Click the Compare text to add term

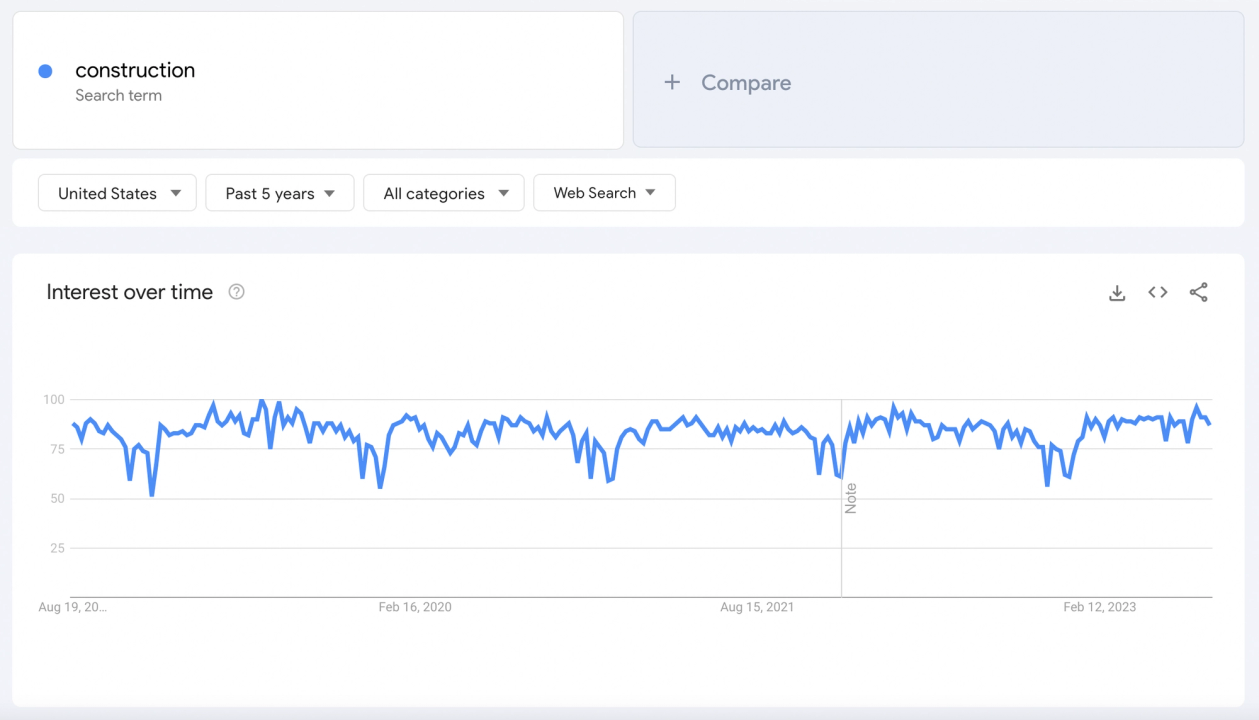coord(746,83)
